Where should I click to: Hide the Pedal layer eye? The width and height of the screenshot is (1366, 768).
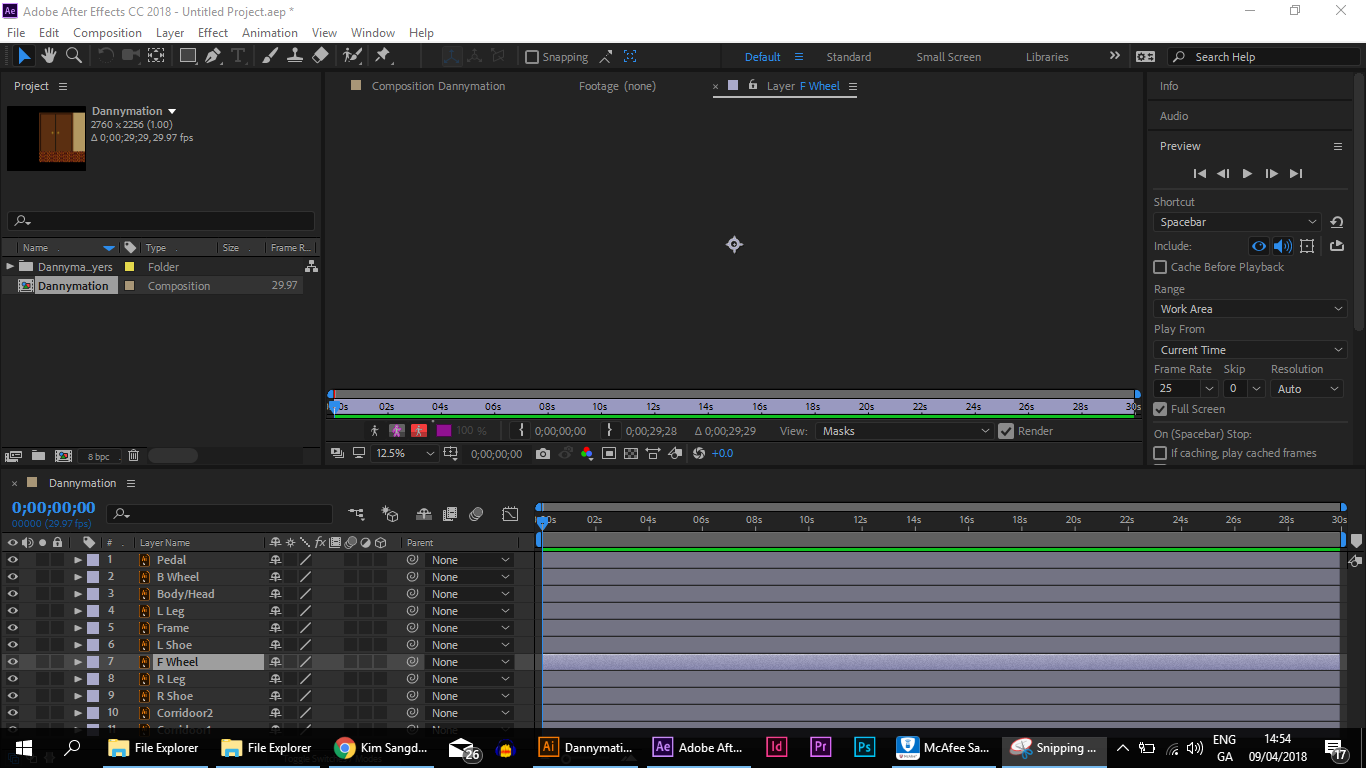pyautogui.click(x=13, y=560)
